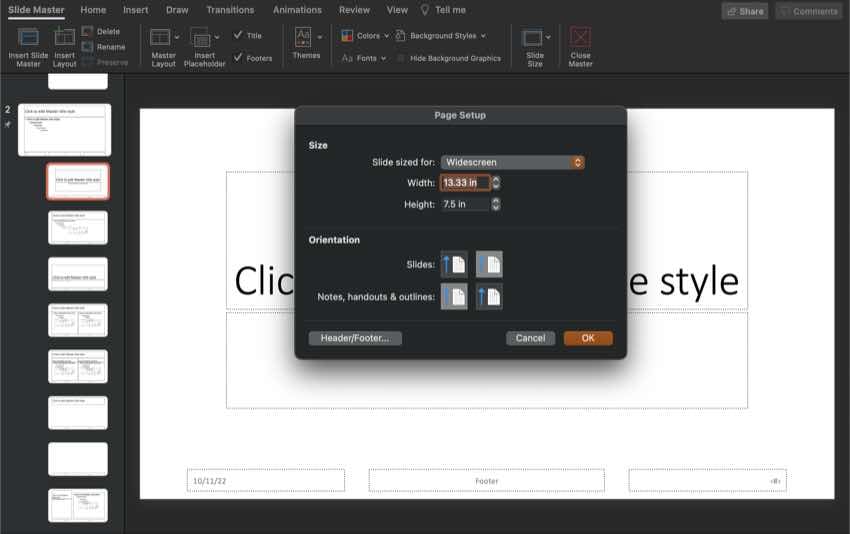Select portrait orientation for slides
Image resolution: width=850 pixels, height=534 pixels.
click(x=454, y=265)
